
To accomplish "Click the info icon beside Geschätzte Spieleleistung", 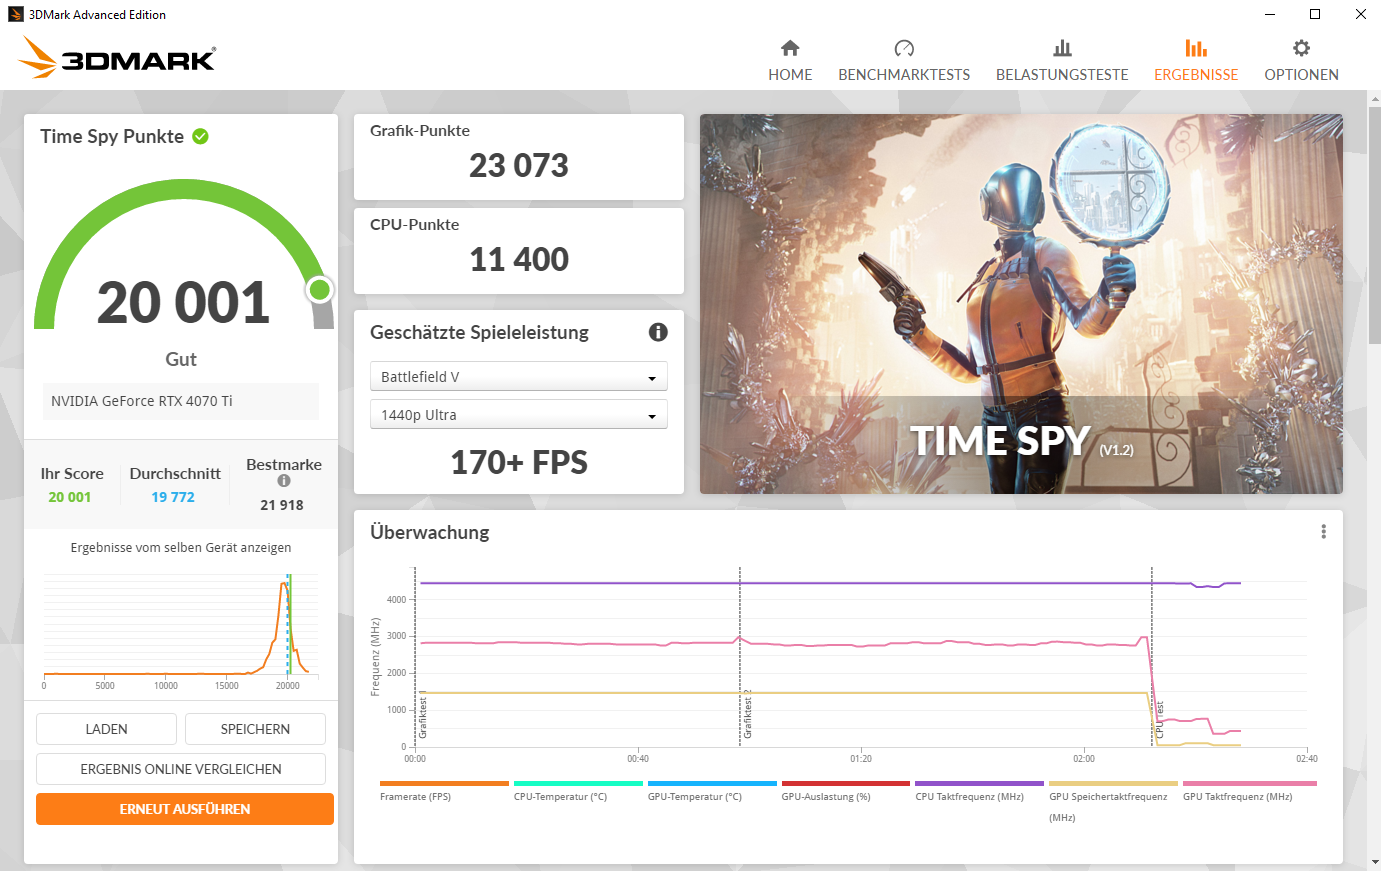I will point(657,332).
